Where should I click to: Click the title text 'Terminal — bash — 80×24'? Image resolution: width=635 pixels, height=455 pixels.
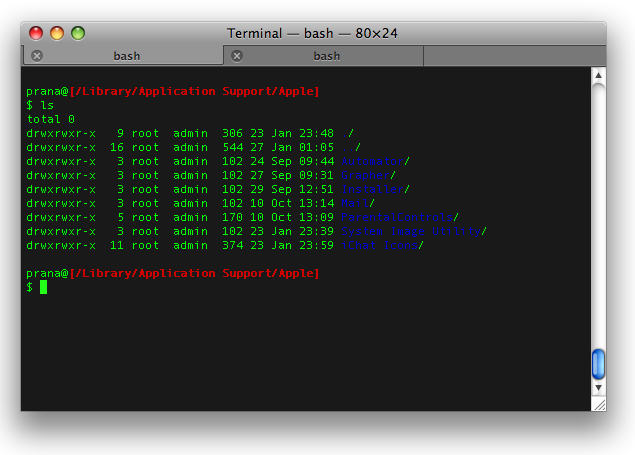pyautogui.click(x=312, y=33)
